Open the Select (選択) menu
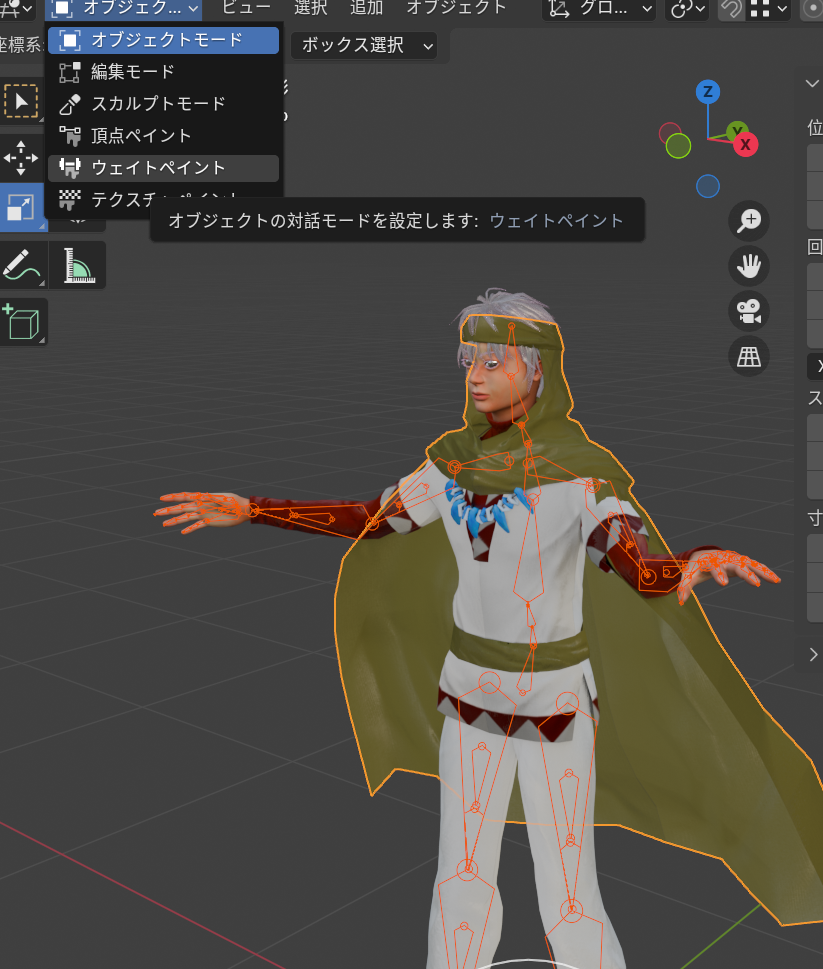 pyautogui.click(x=310, y=7)
